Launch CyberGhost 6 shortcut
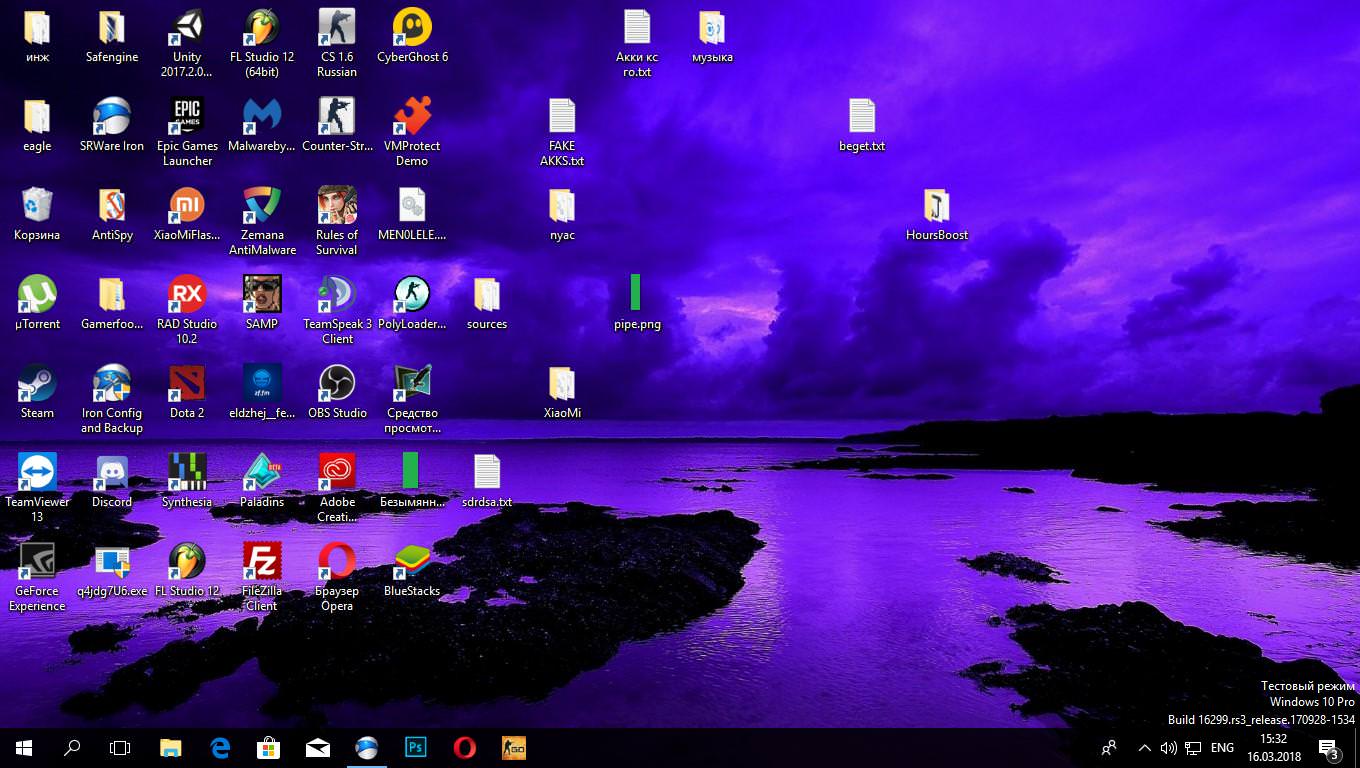The height and width of the screenshot is (768, 1360). coord(412,37)
